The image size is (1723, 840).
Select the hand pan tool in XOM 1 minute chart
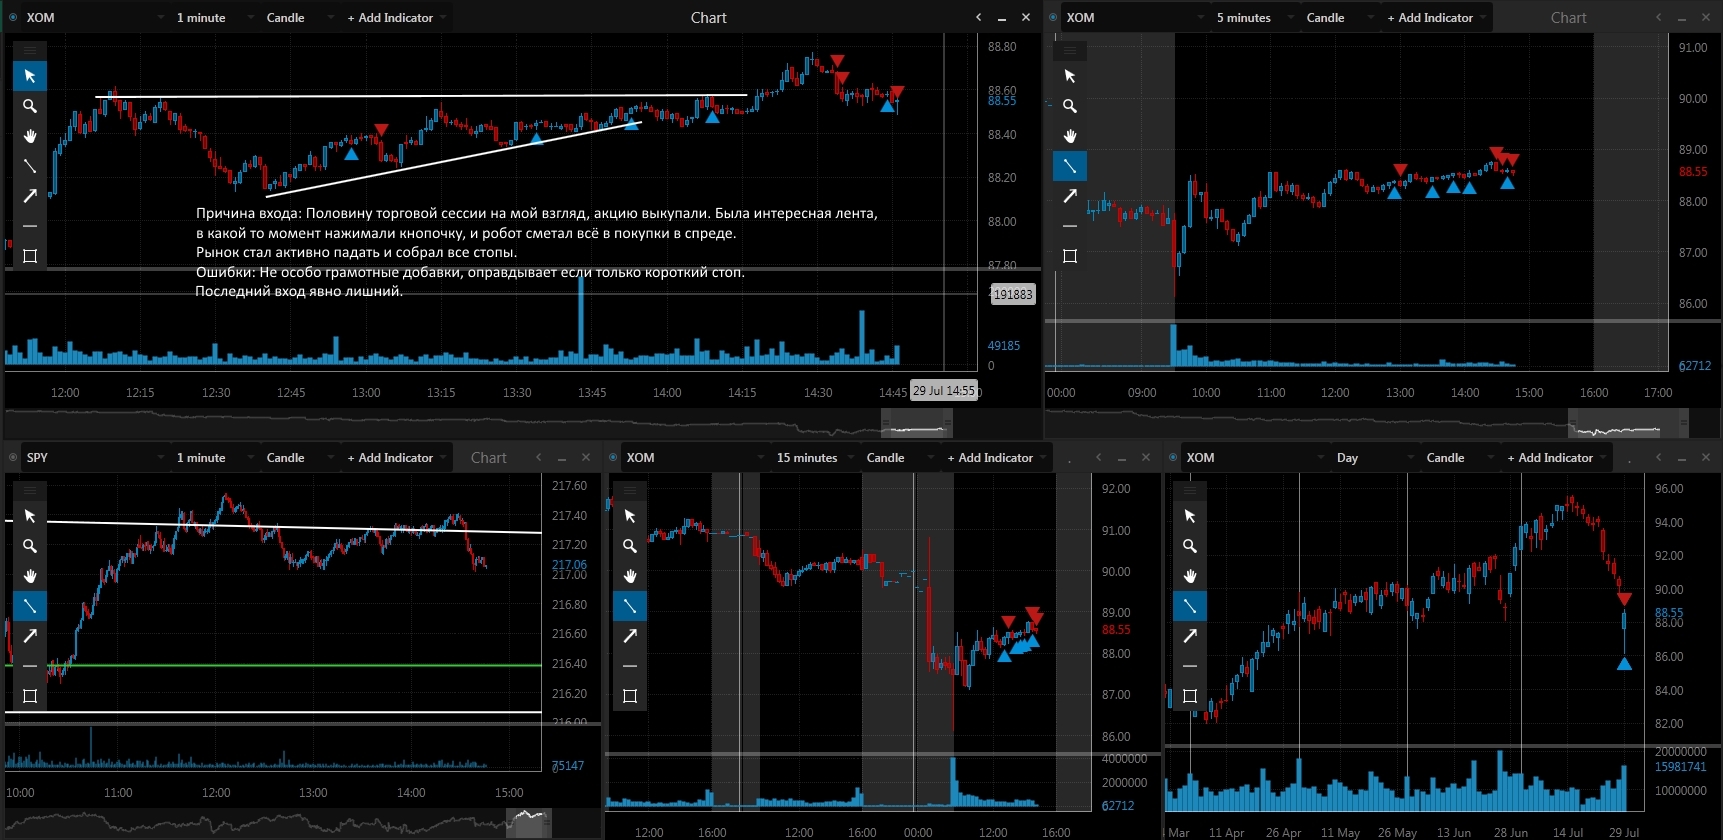point(30,136)
